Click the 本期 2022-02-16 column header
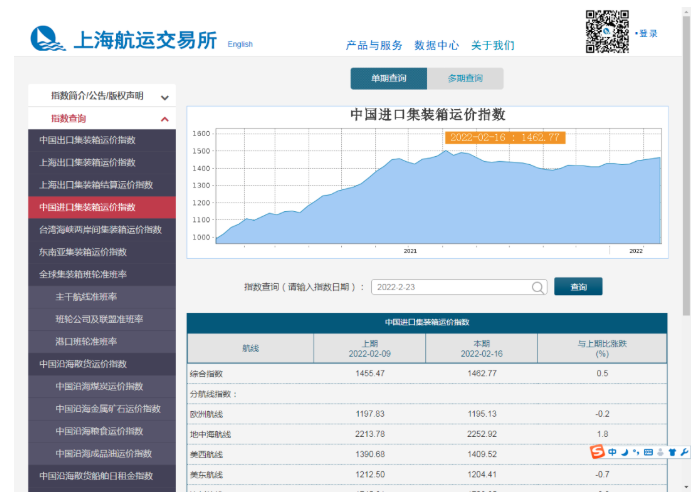 pos(482,348)
